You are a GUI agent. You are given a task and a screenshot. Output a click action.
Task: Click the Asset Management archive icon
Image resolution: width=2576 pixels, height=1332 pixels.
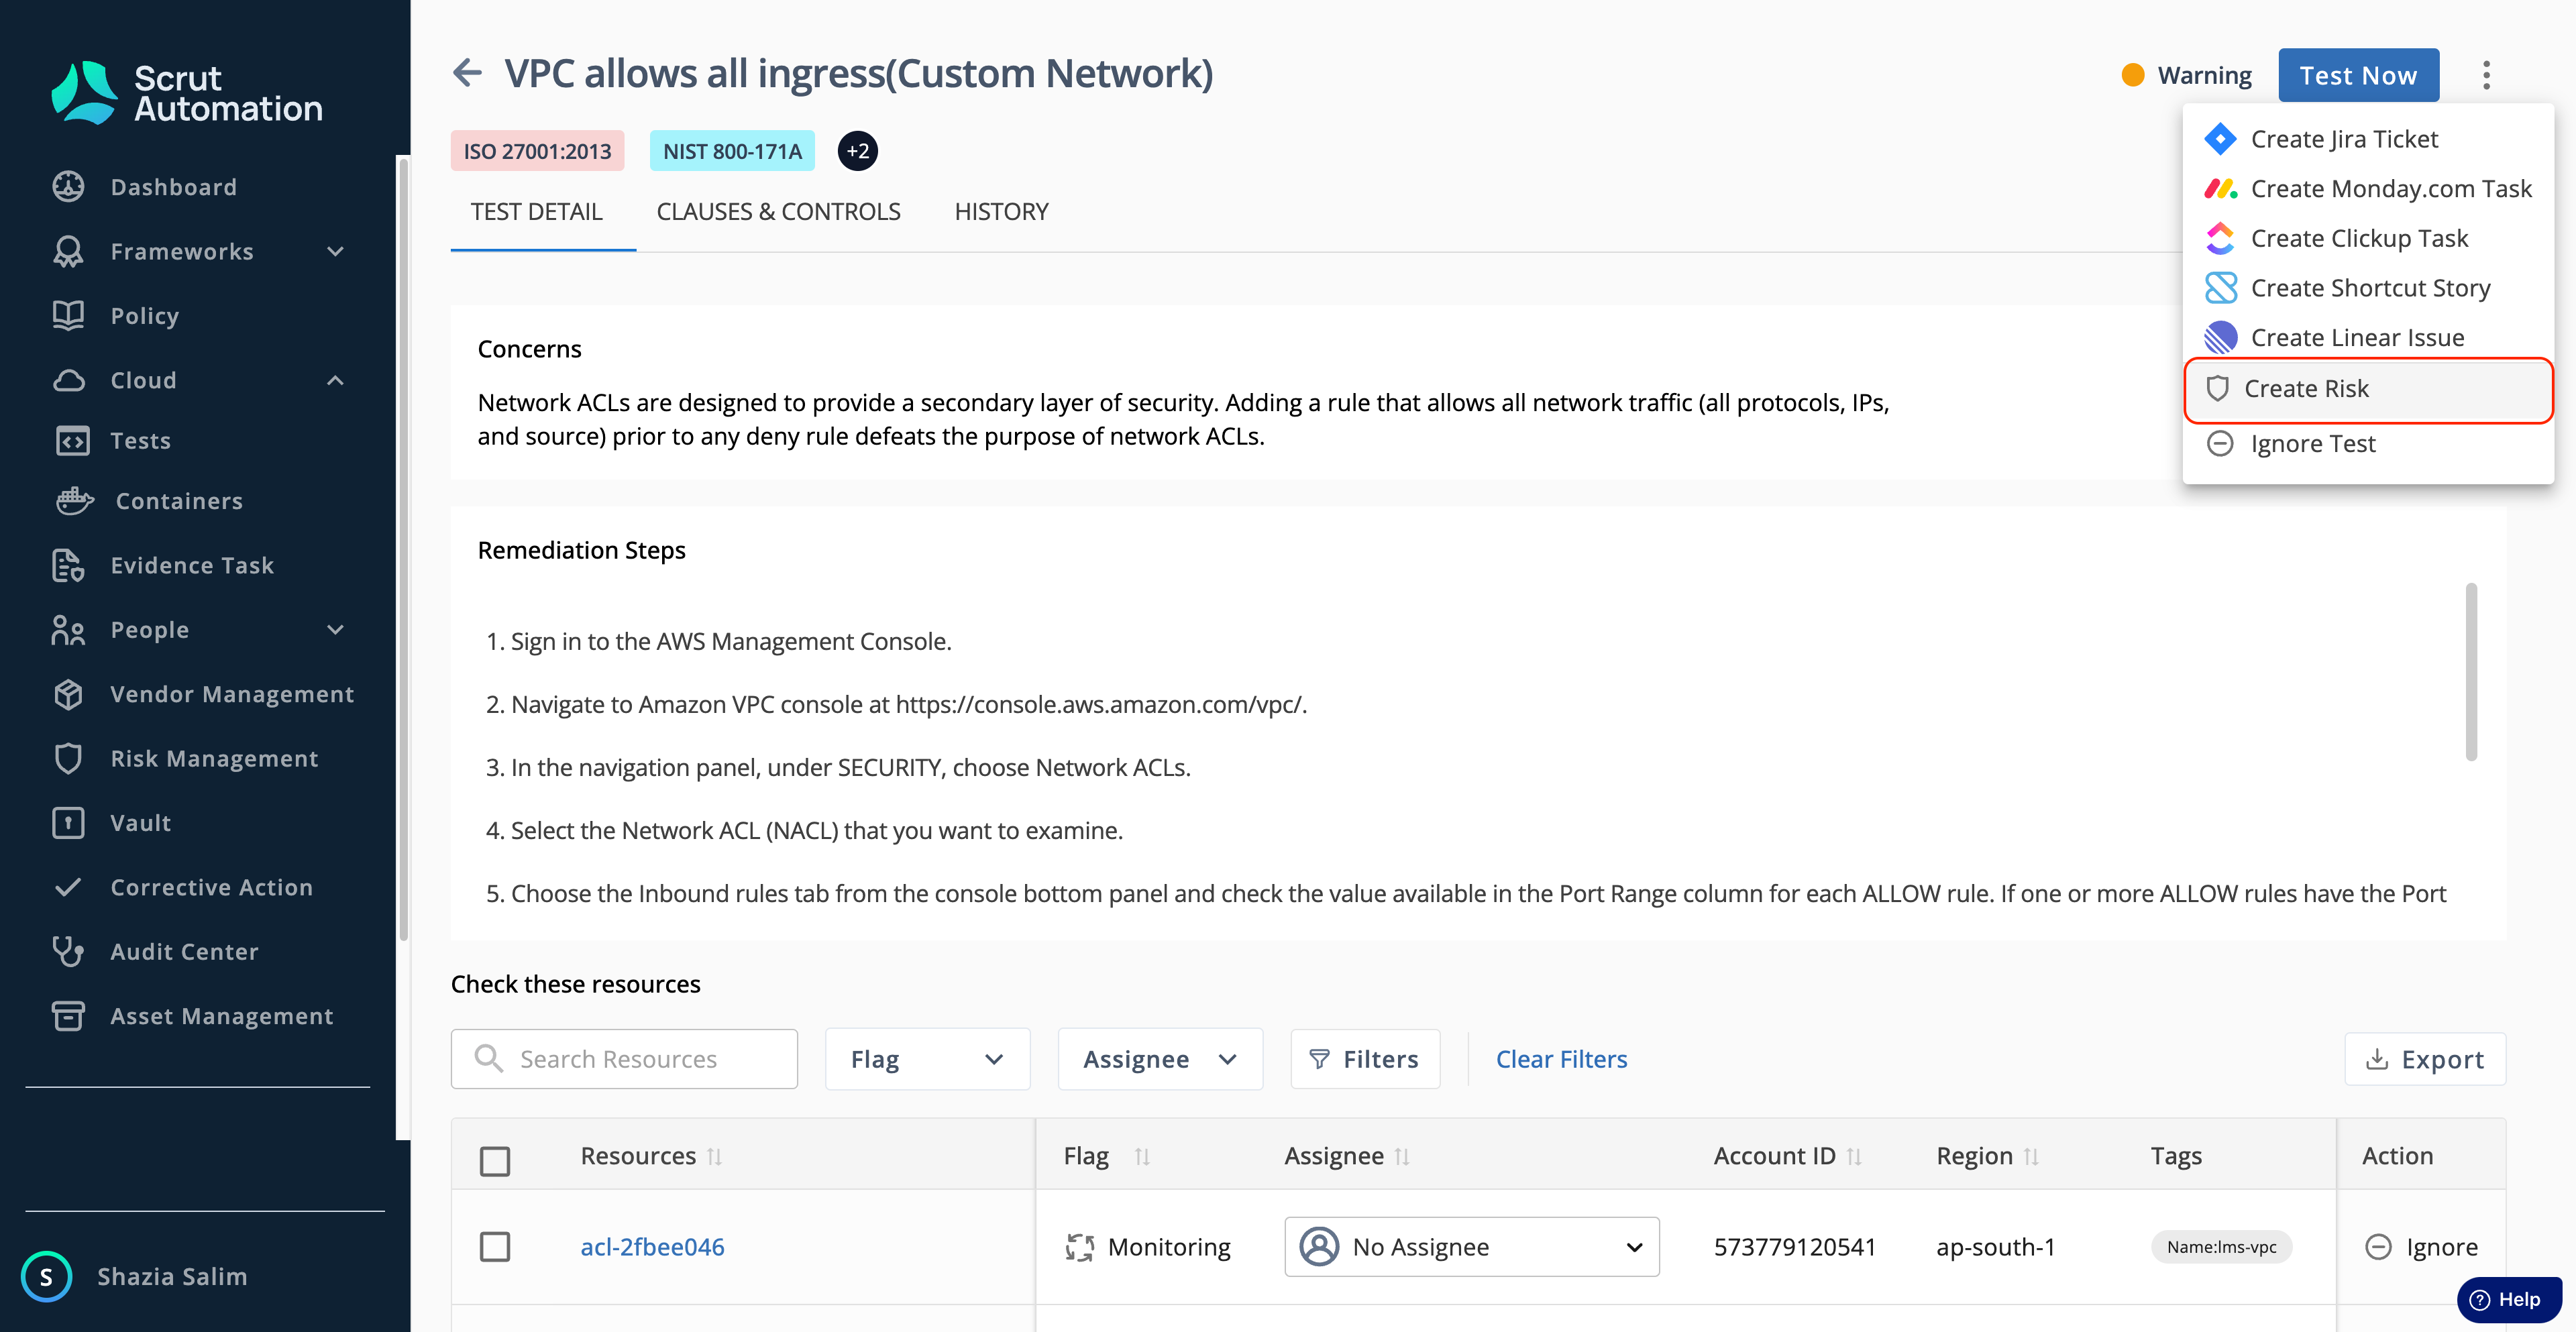(x=68, y=1016)
